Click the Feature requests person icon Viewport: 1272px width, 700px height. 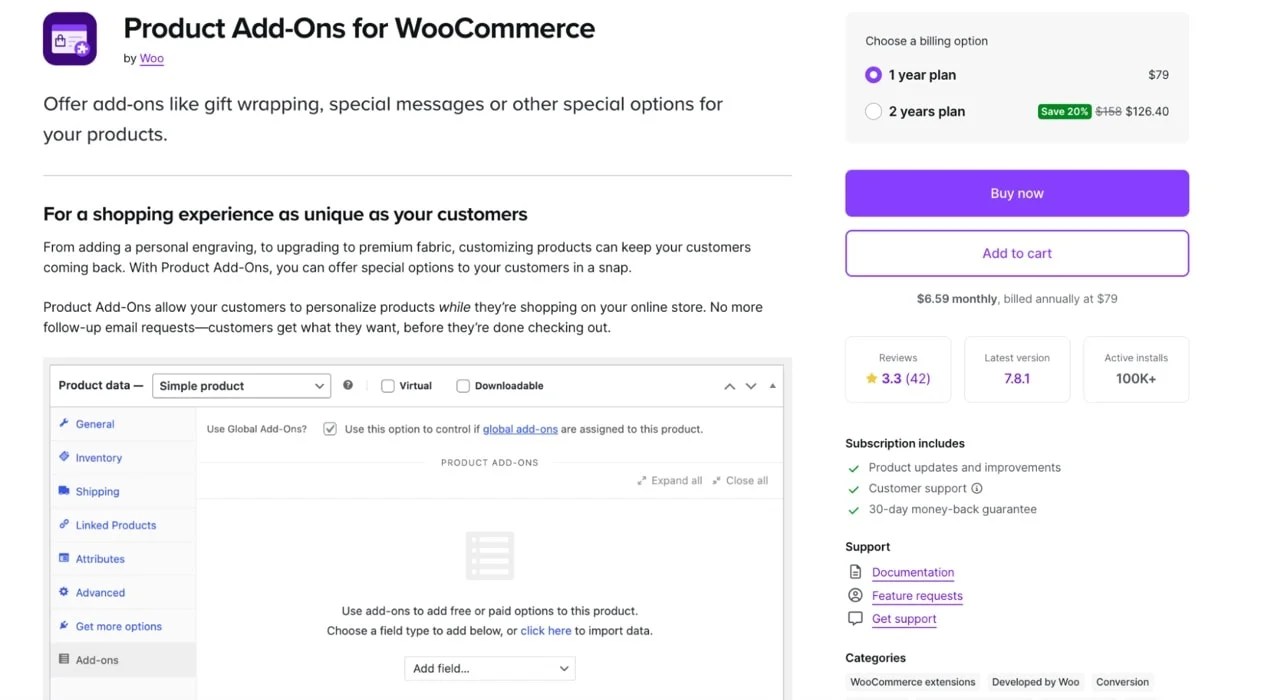[855, 595]
